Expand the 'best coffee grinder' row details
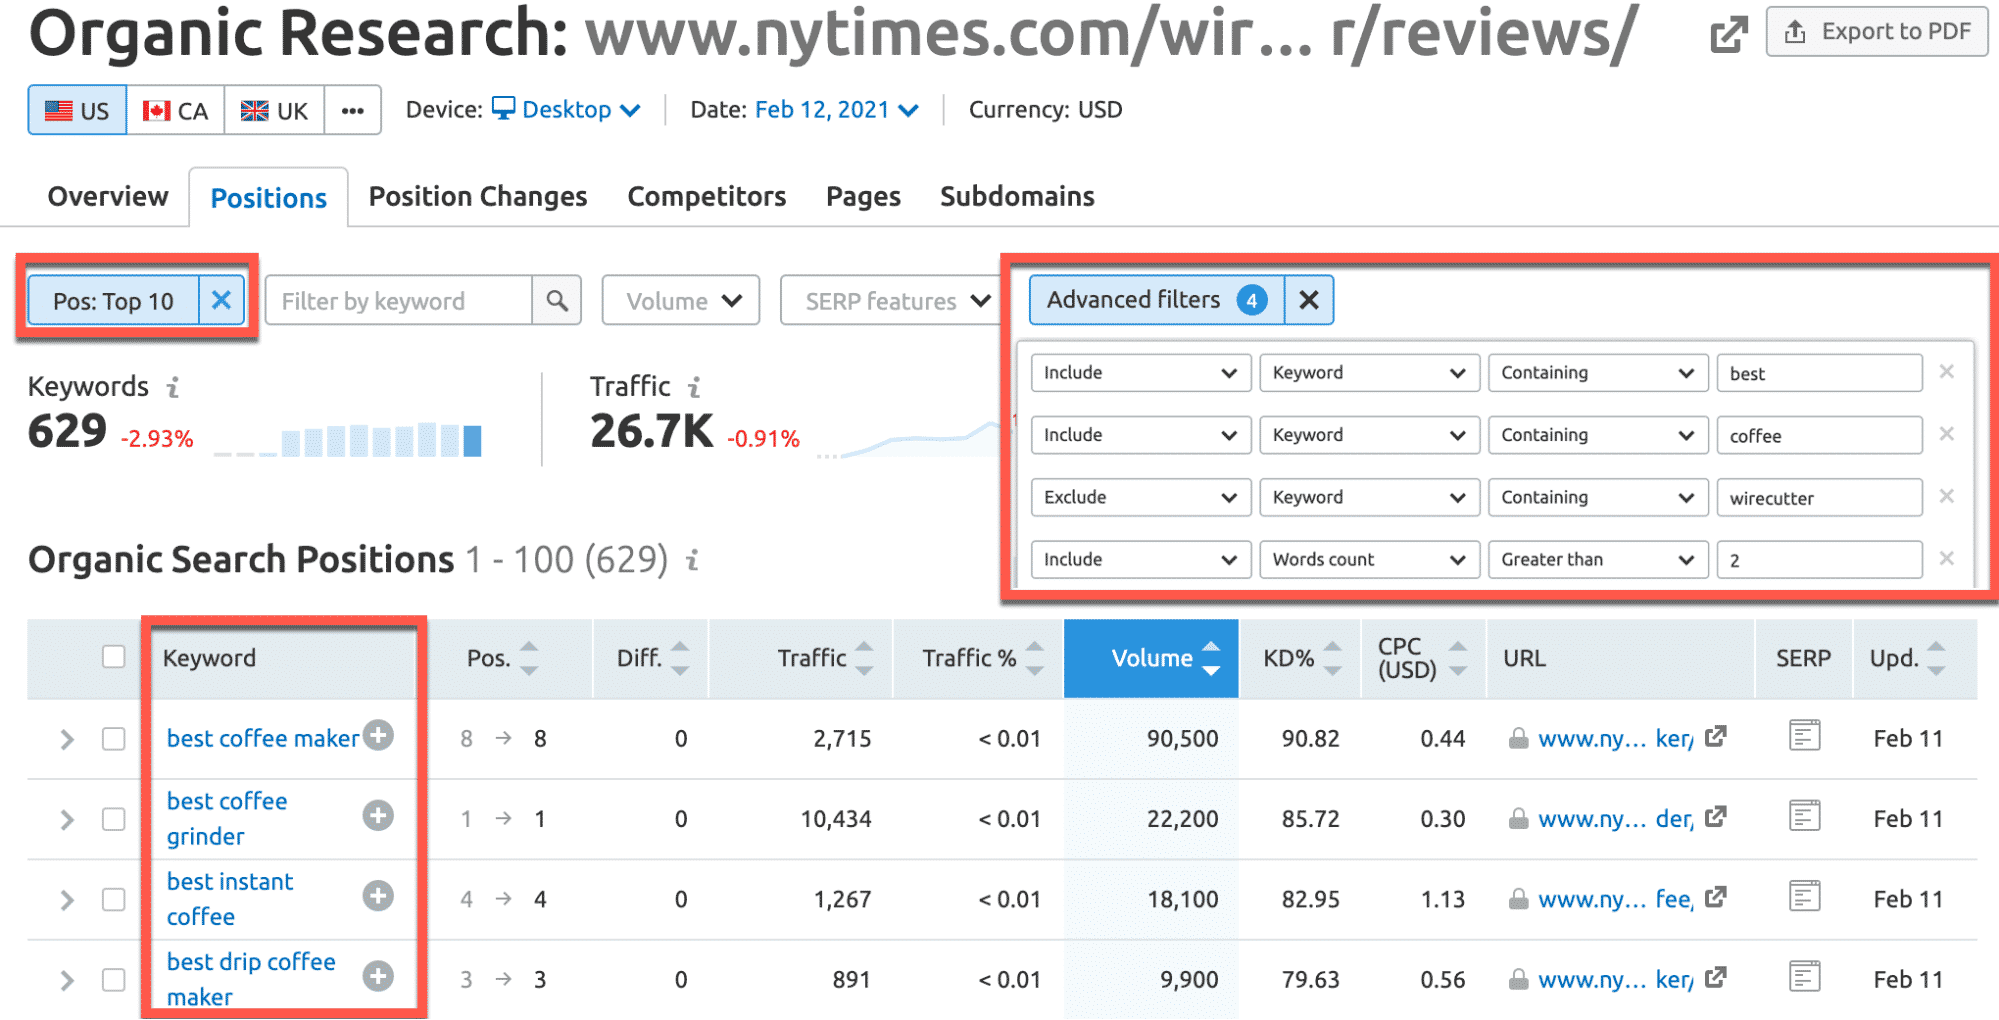 pyautogui.click(x=67, y=819)
